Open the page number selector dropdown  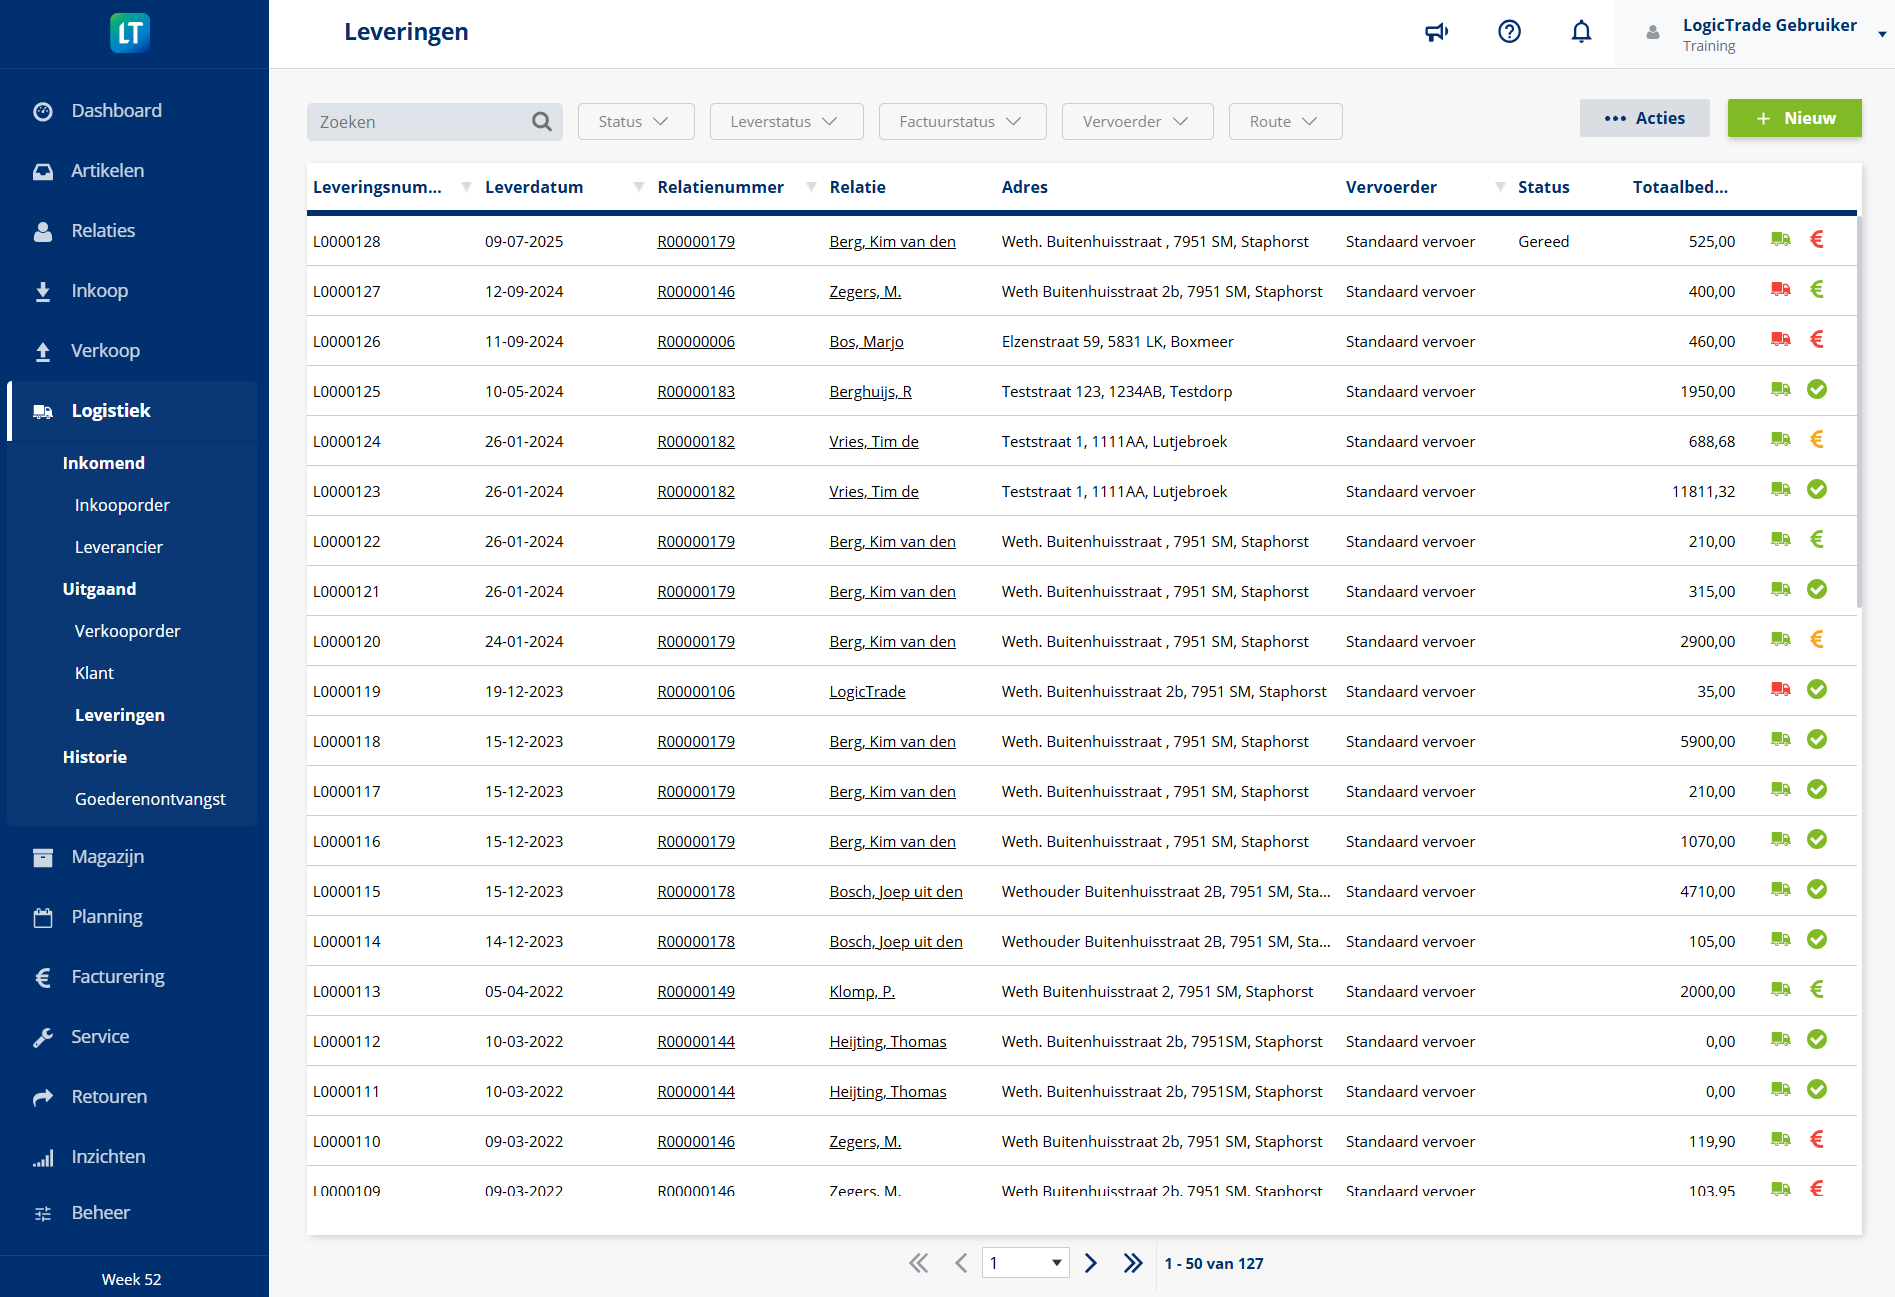coord(1025,1263)
